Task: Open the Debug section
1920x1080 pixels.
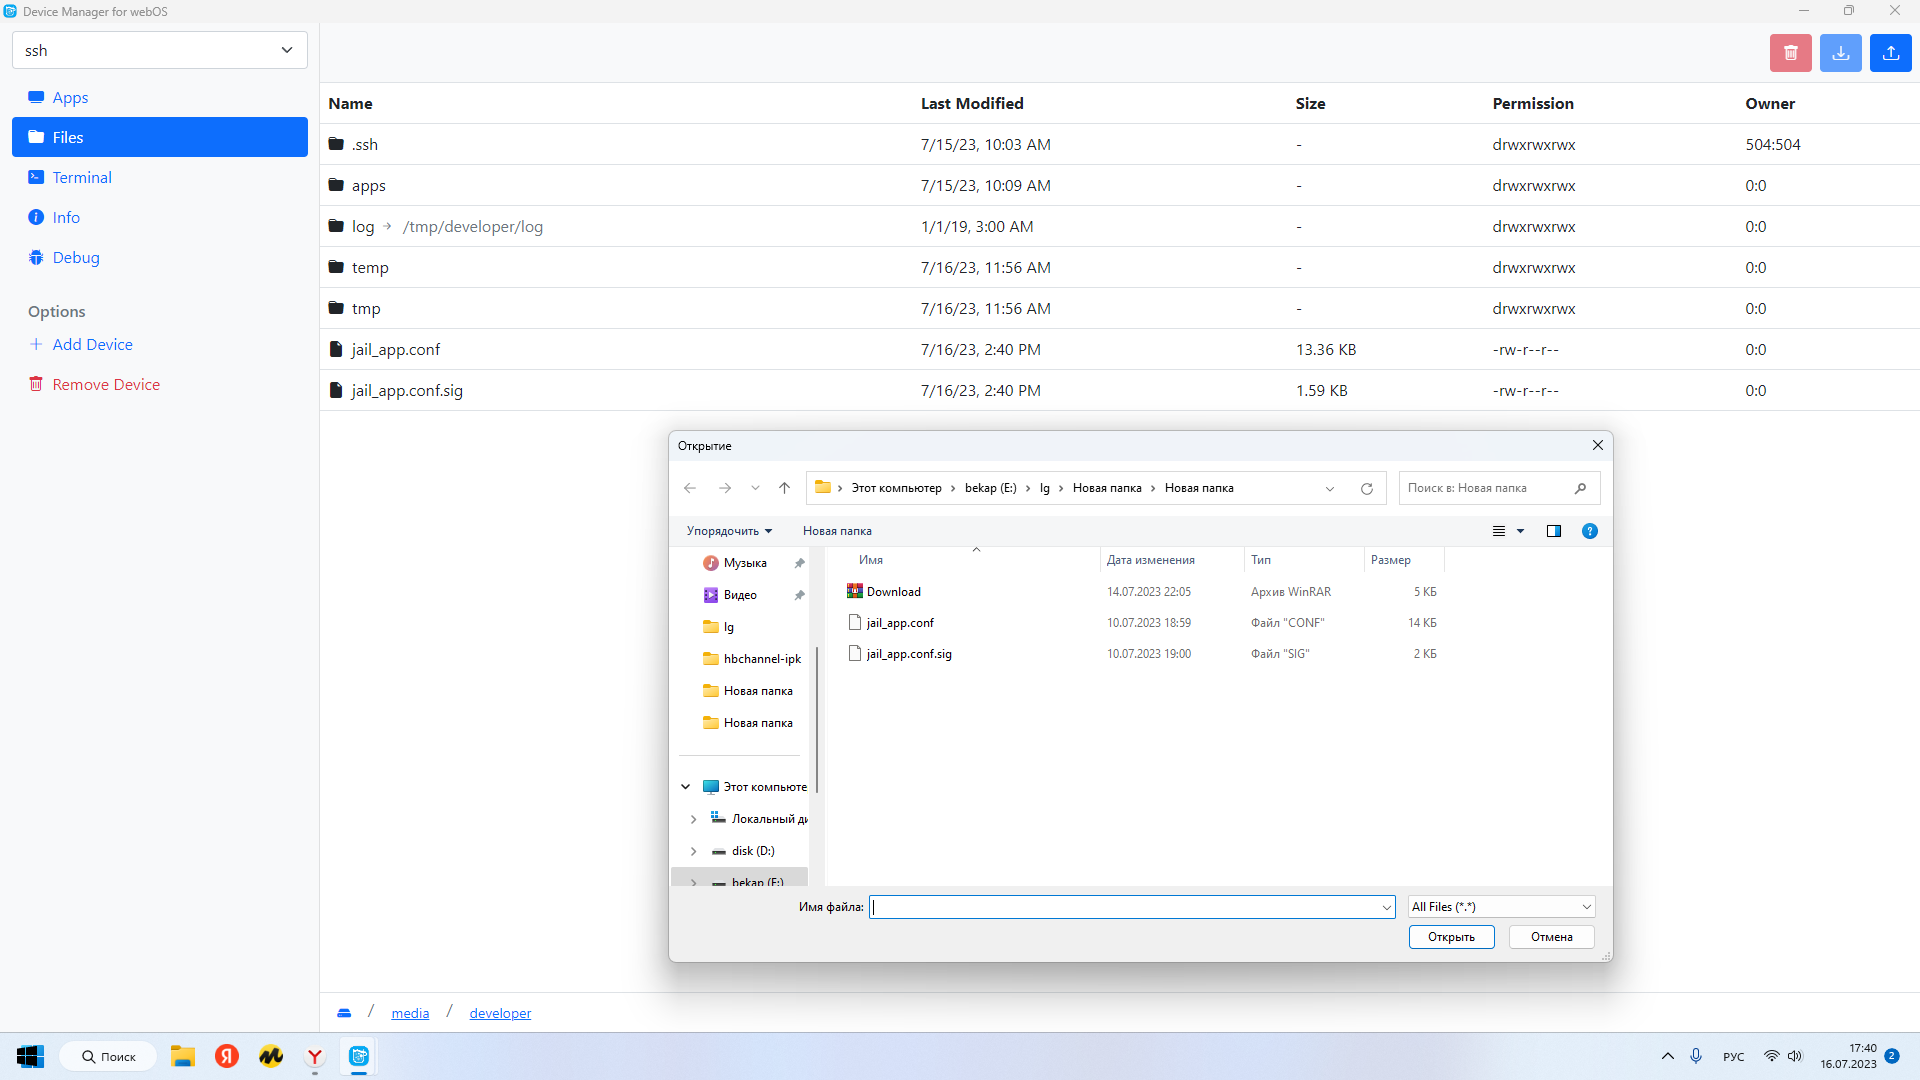Action: 76,257
